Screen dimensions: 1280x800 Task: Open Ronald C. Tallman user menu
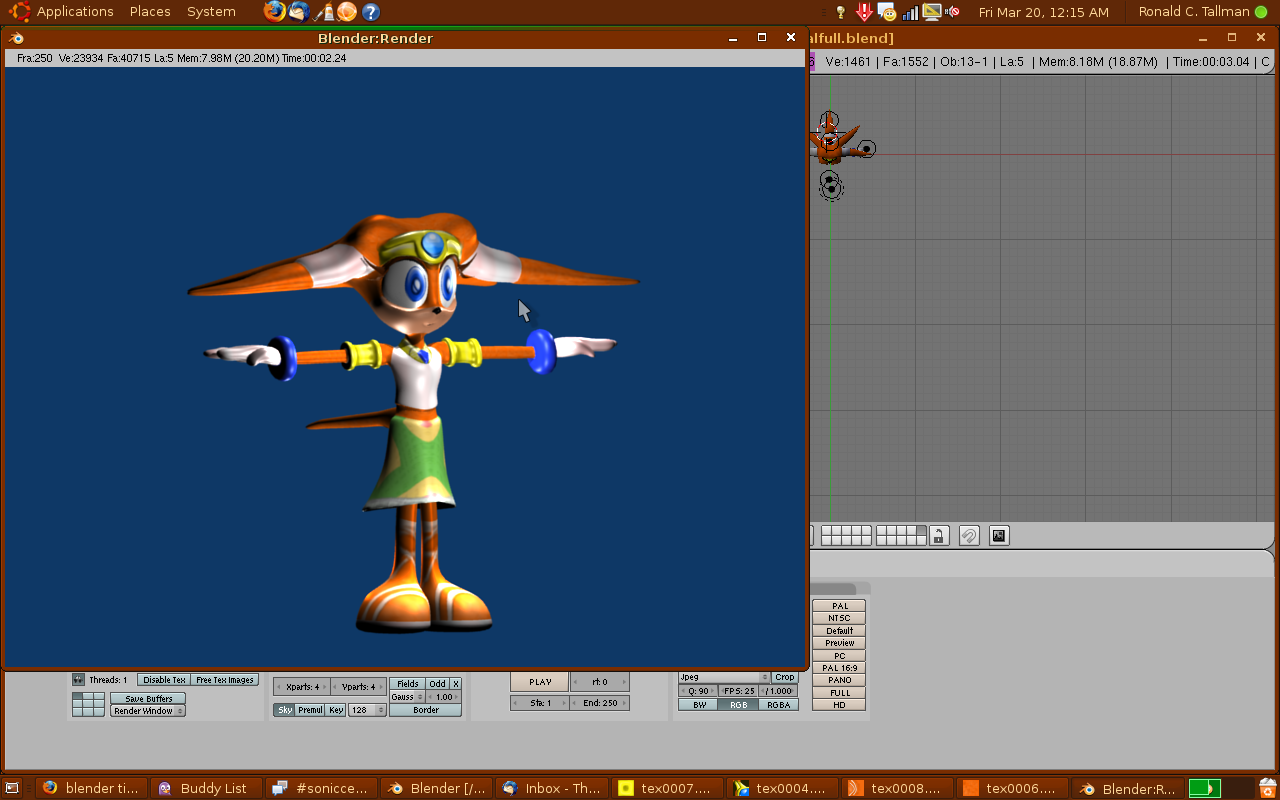(1194, 12)
